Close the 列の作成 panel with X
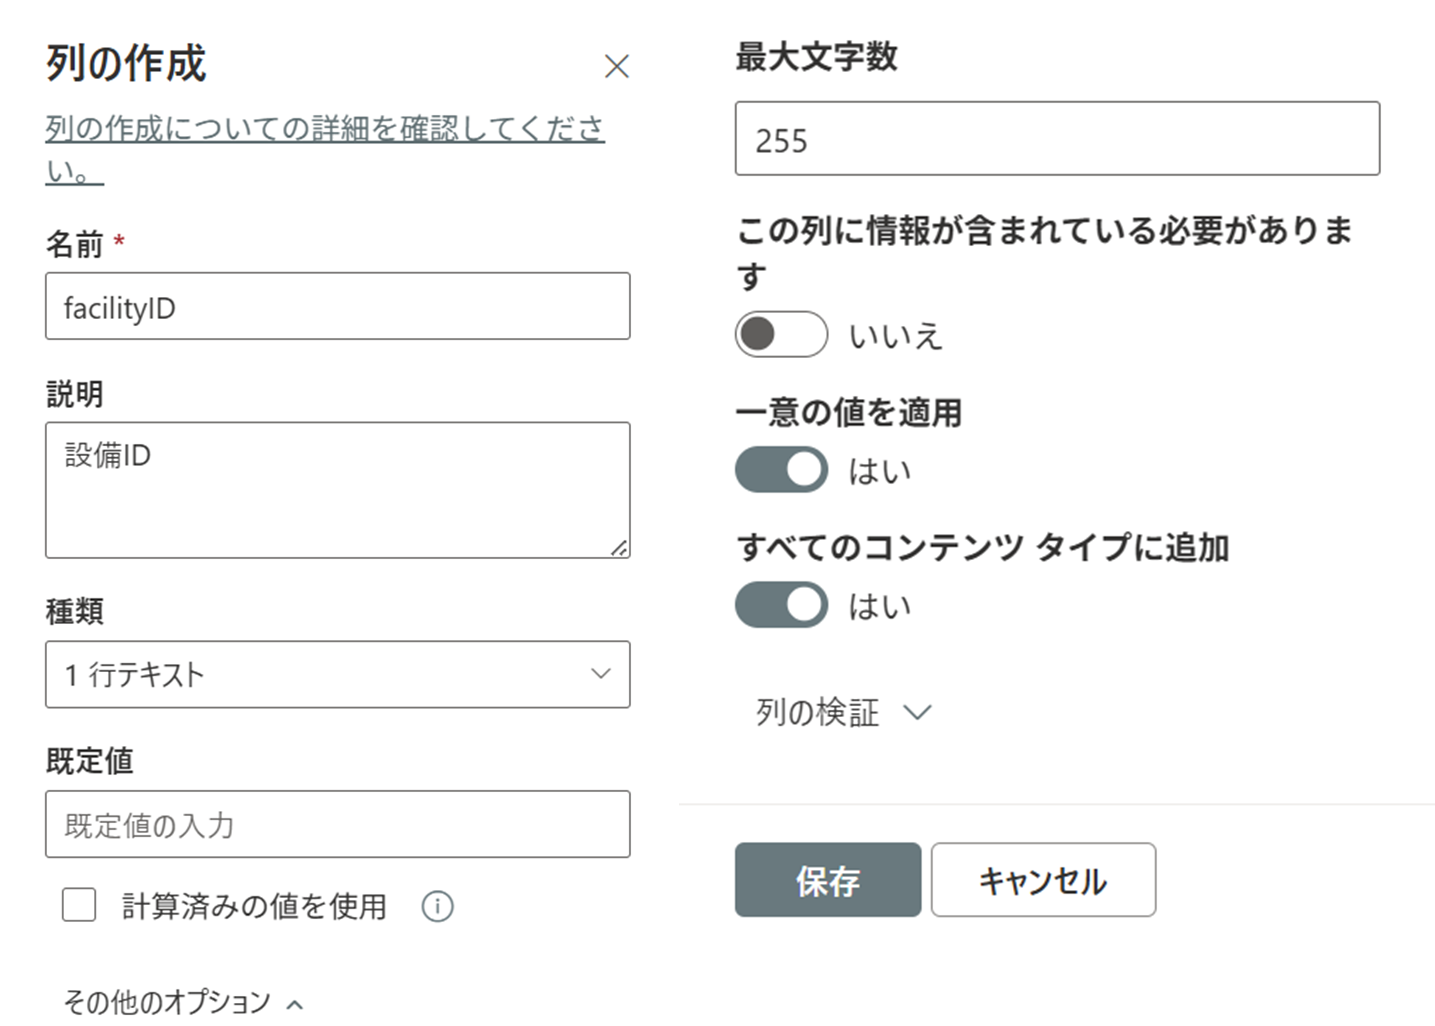 click(x=617, y=67)
